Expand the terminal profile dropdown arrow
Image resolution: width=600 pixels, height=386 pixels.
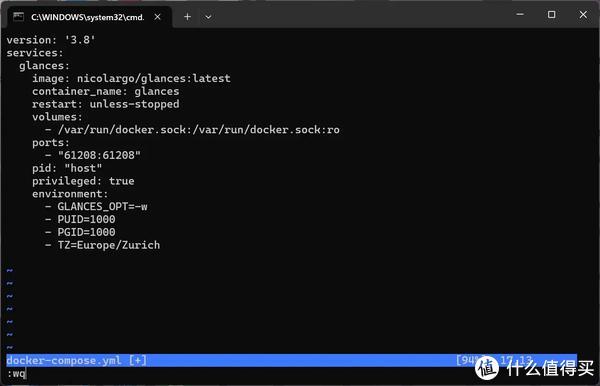coord(208,17)
